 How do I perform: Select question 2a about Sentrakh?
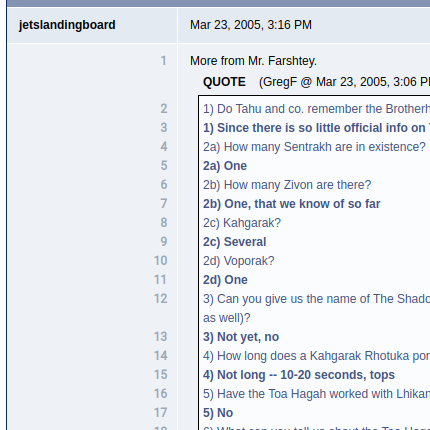point(314,147)
